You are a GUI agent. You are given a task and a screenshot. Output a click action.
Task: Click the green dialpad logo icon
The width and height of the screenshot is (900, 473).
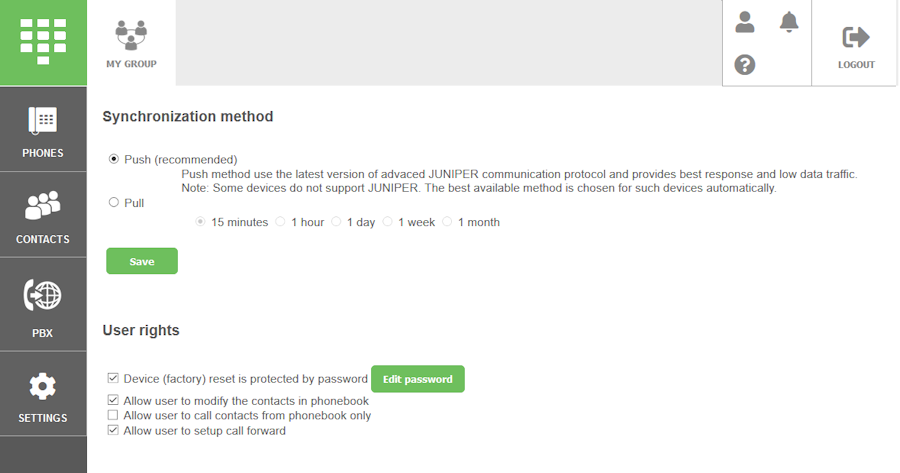43,42
